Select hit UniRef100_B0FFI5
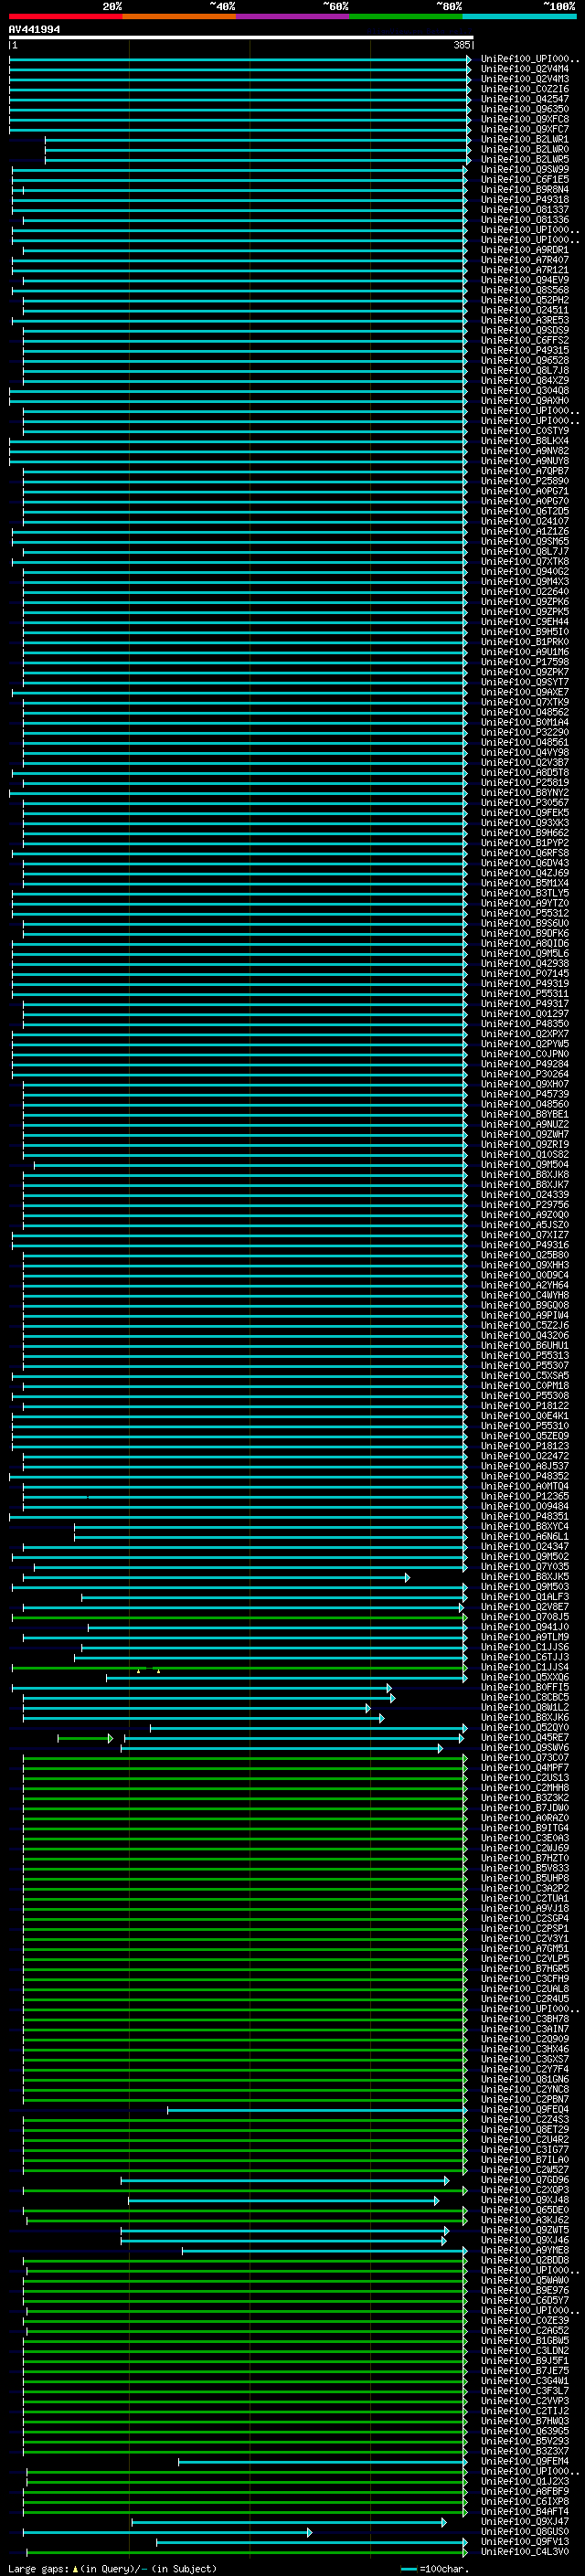 [525, 1687]
